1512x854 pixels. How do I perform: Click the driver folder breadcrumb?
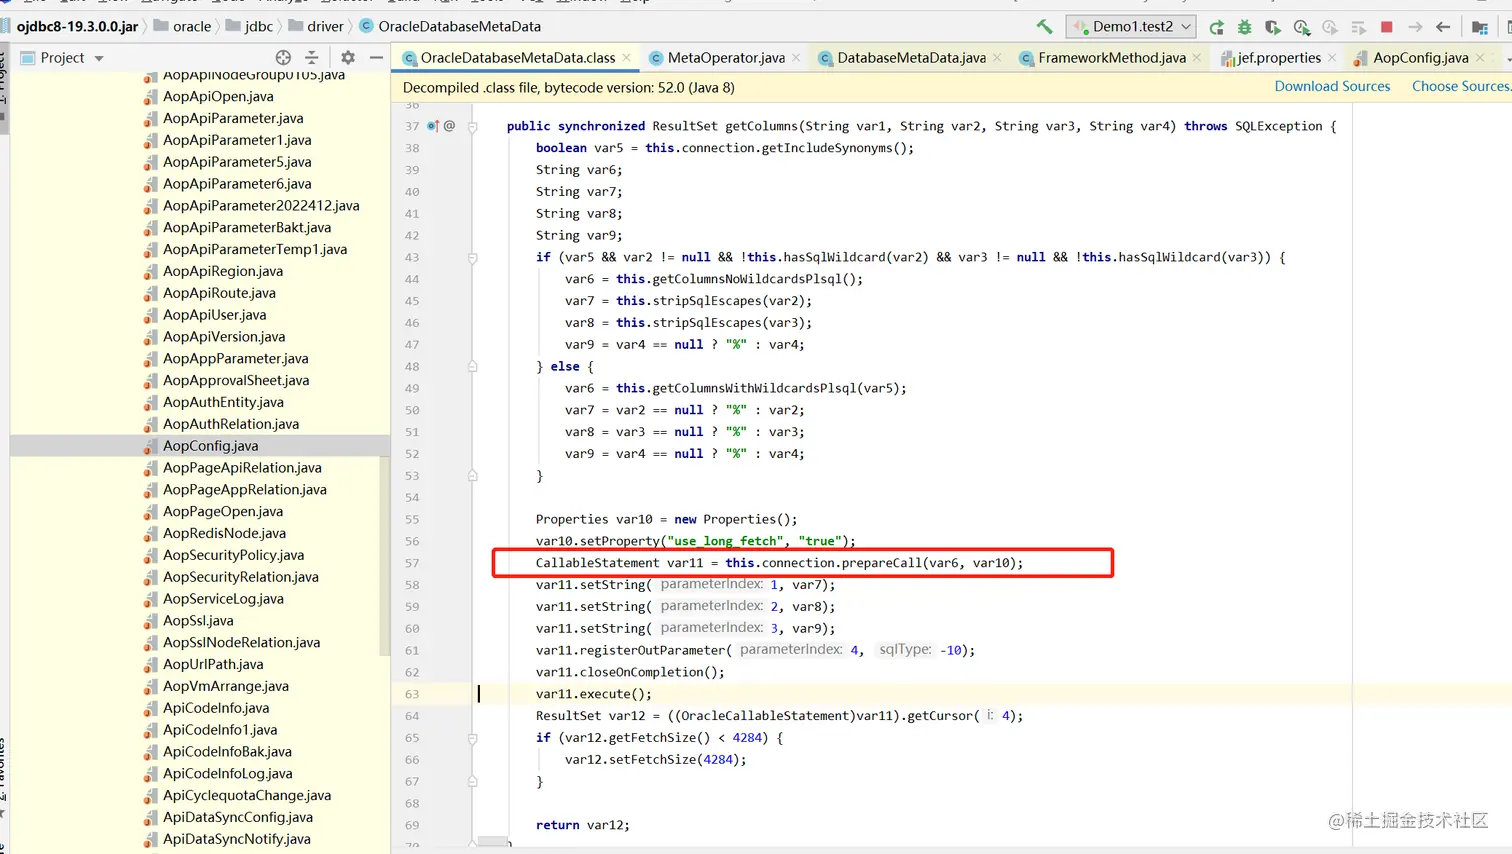coord(315,27)
